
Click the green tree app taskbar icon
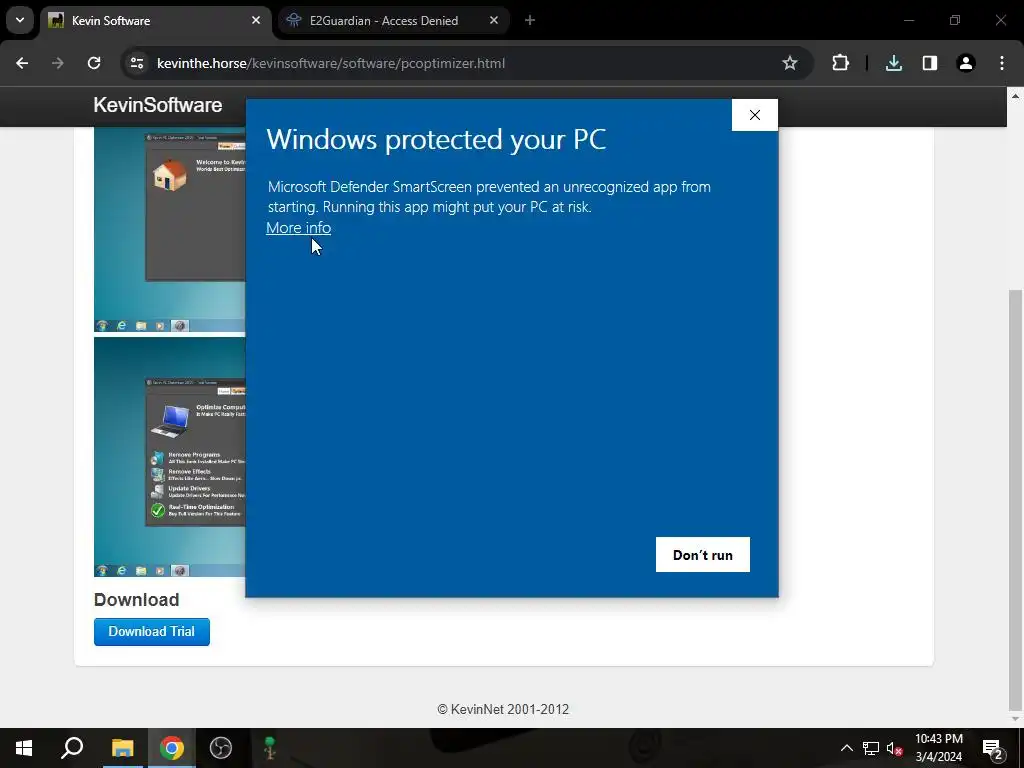(x=270, y=748)
